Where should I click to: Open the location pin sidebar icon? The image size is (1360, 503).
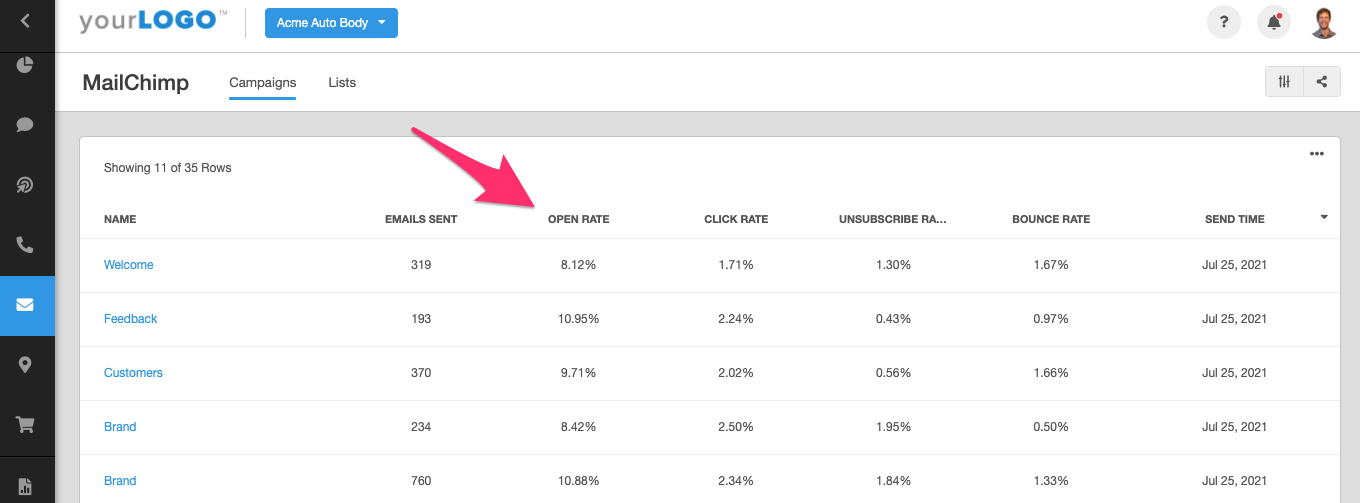[25, 365]
